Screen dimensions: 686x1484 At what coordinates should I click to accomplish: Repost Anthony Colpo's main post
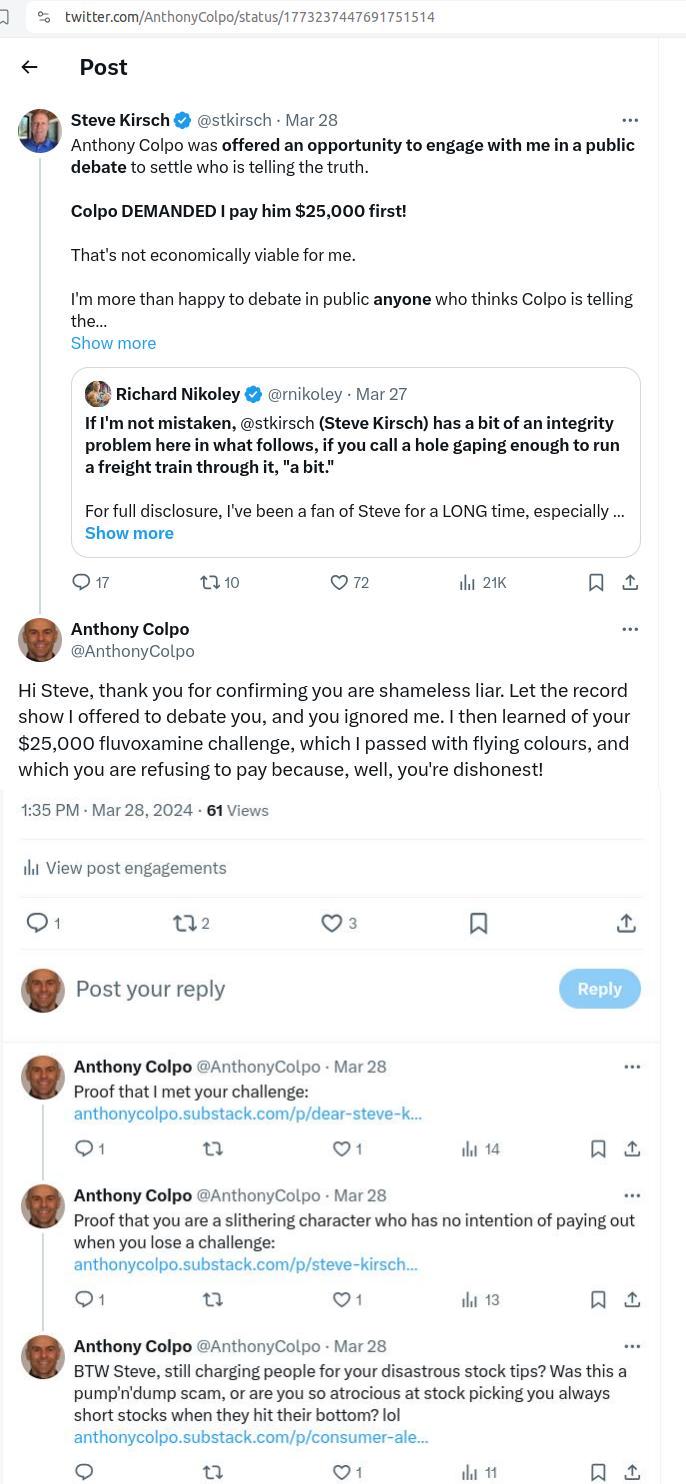coord(184,923)
